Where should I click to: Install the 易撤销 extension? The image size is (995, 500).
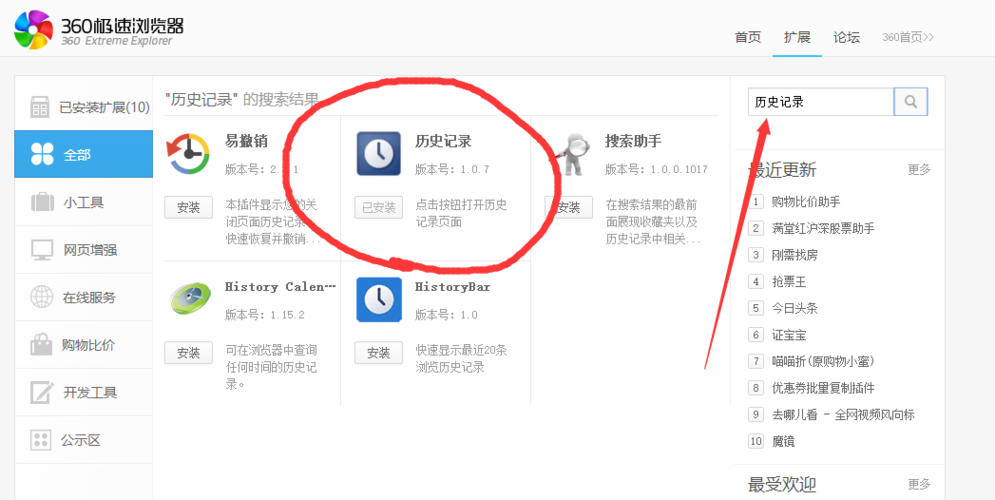coord(188,207)
